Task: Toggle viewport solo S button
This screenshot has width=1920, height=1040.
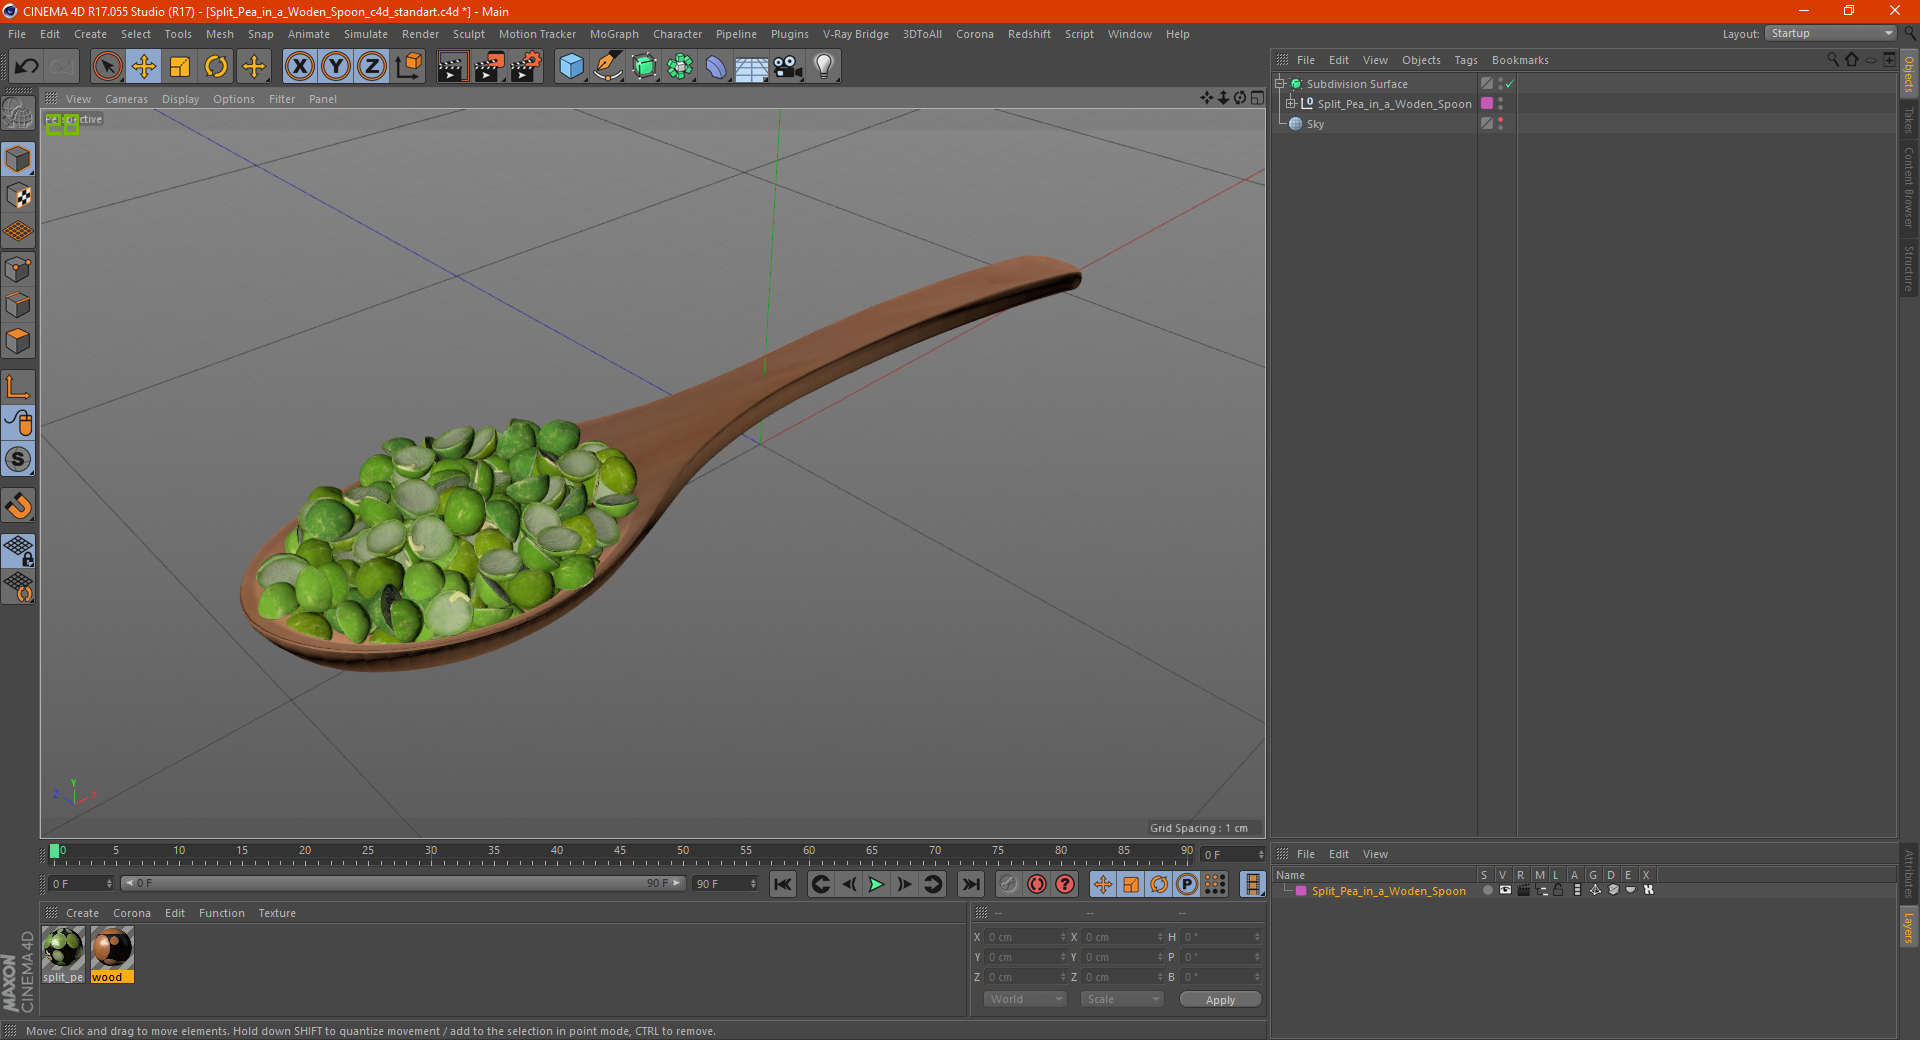Action: tap(18, 460)
